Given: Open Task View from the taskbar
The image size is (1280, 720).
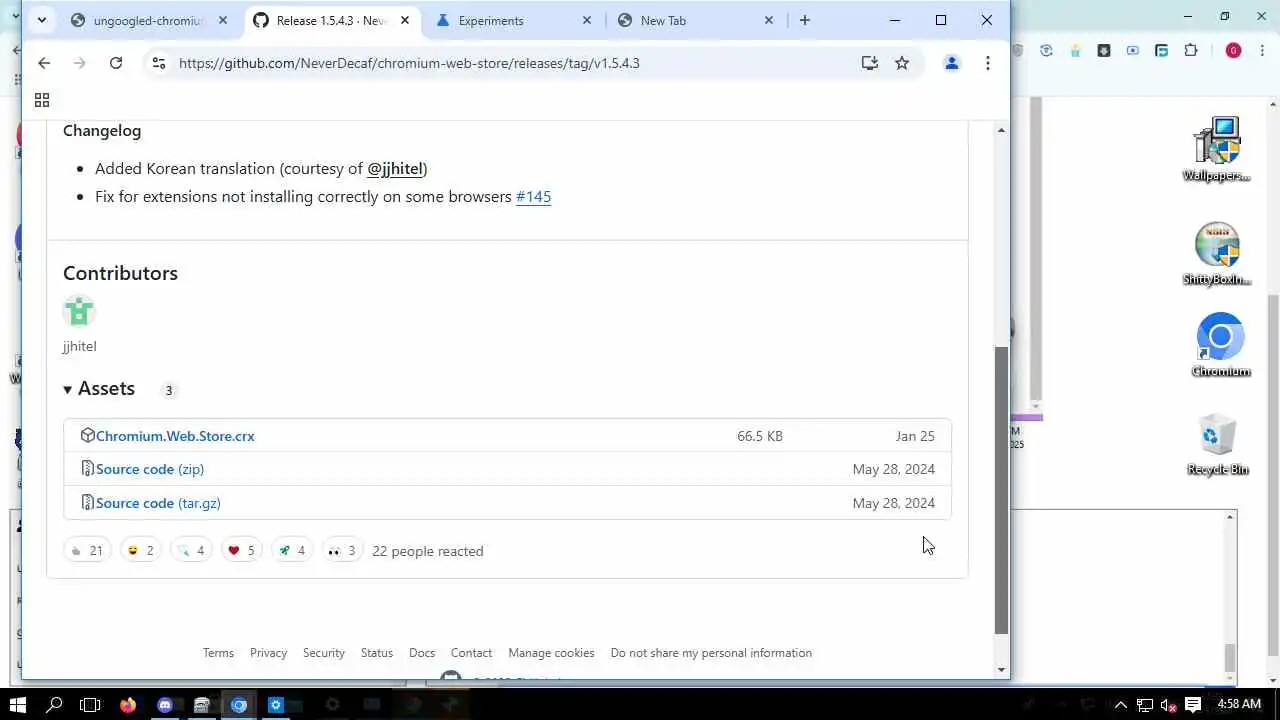Looking at the screenshot, I should pyautogui.click(x=90, y=705).
